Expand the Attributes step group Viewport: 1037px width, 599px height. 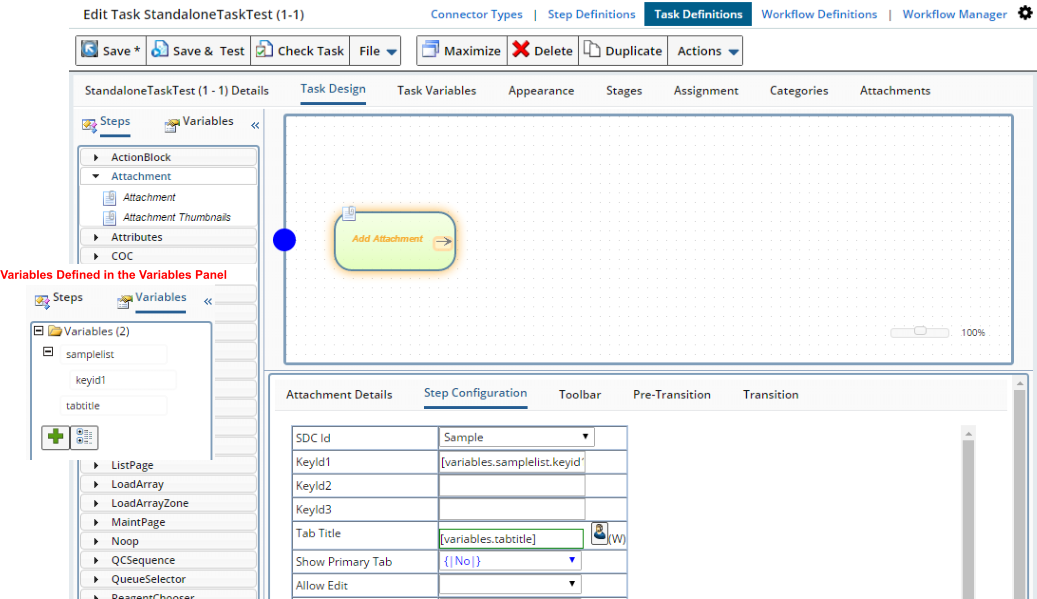(97, 237)
